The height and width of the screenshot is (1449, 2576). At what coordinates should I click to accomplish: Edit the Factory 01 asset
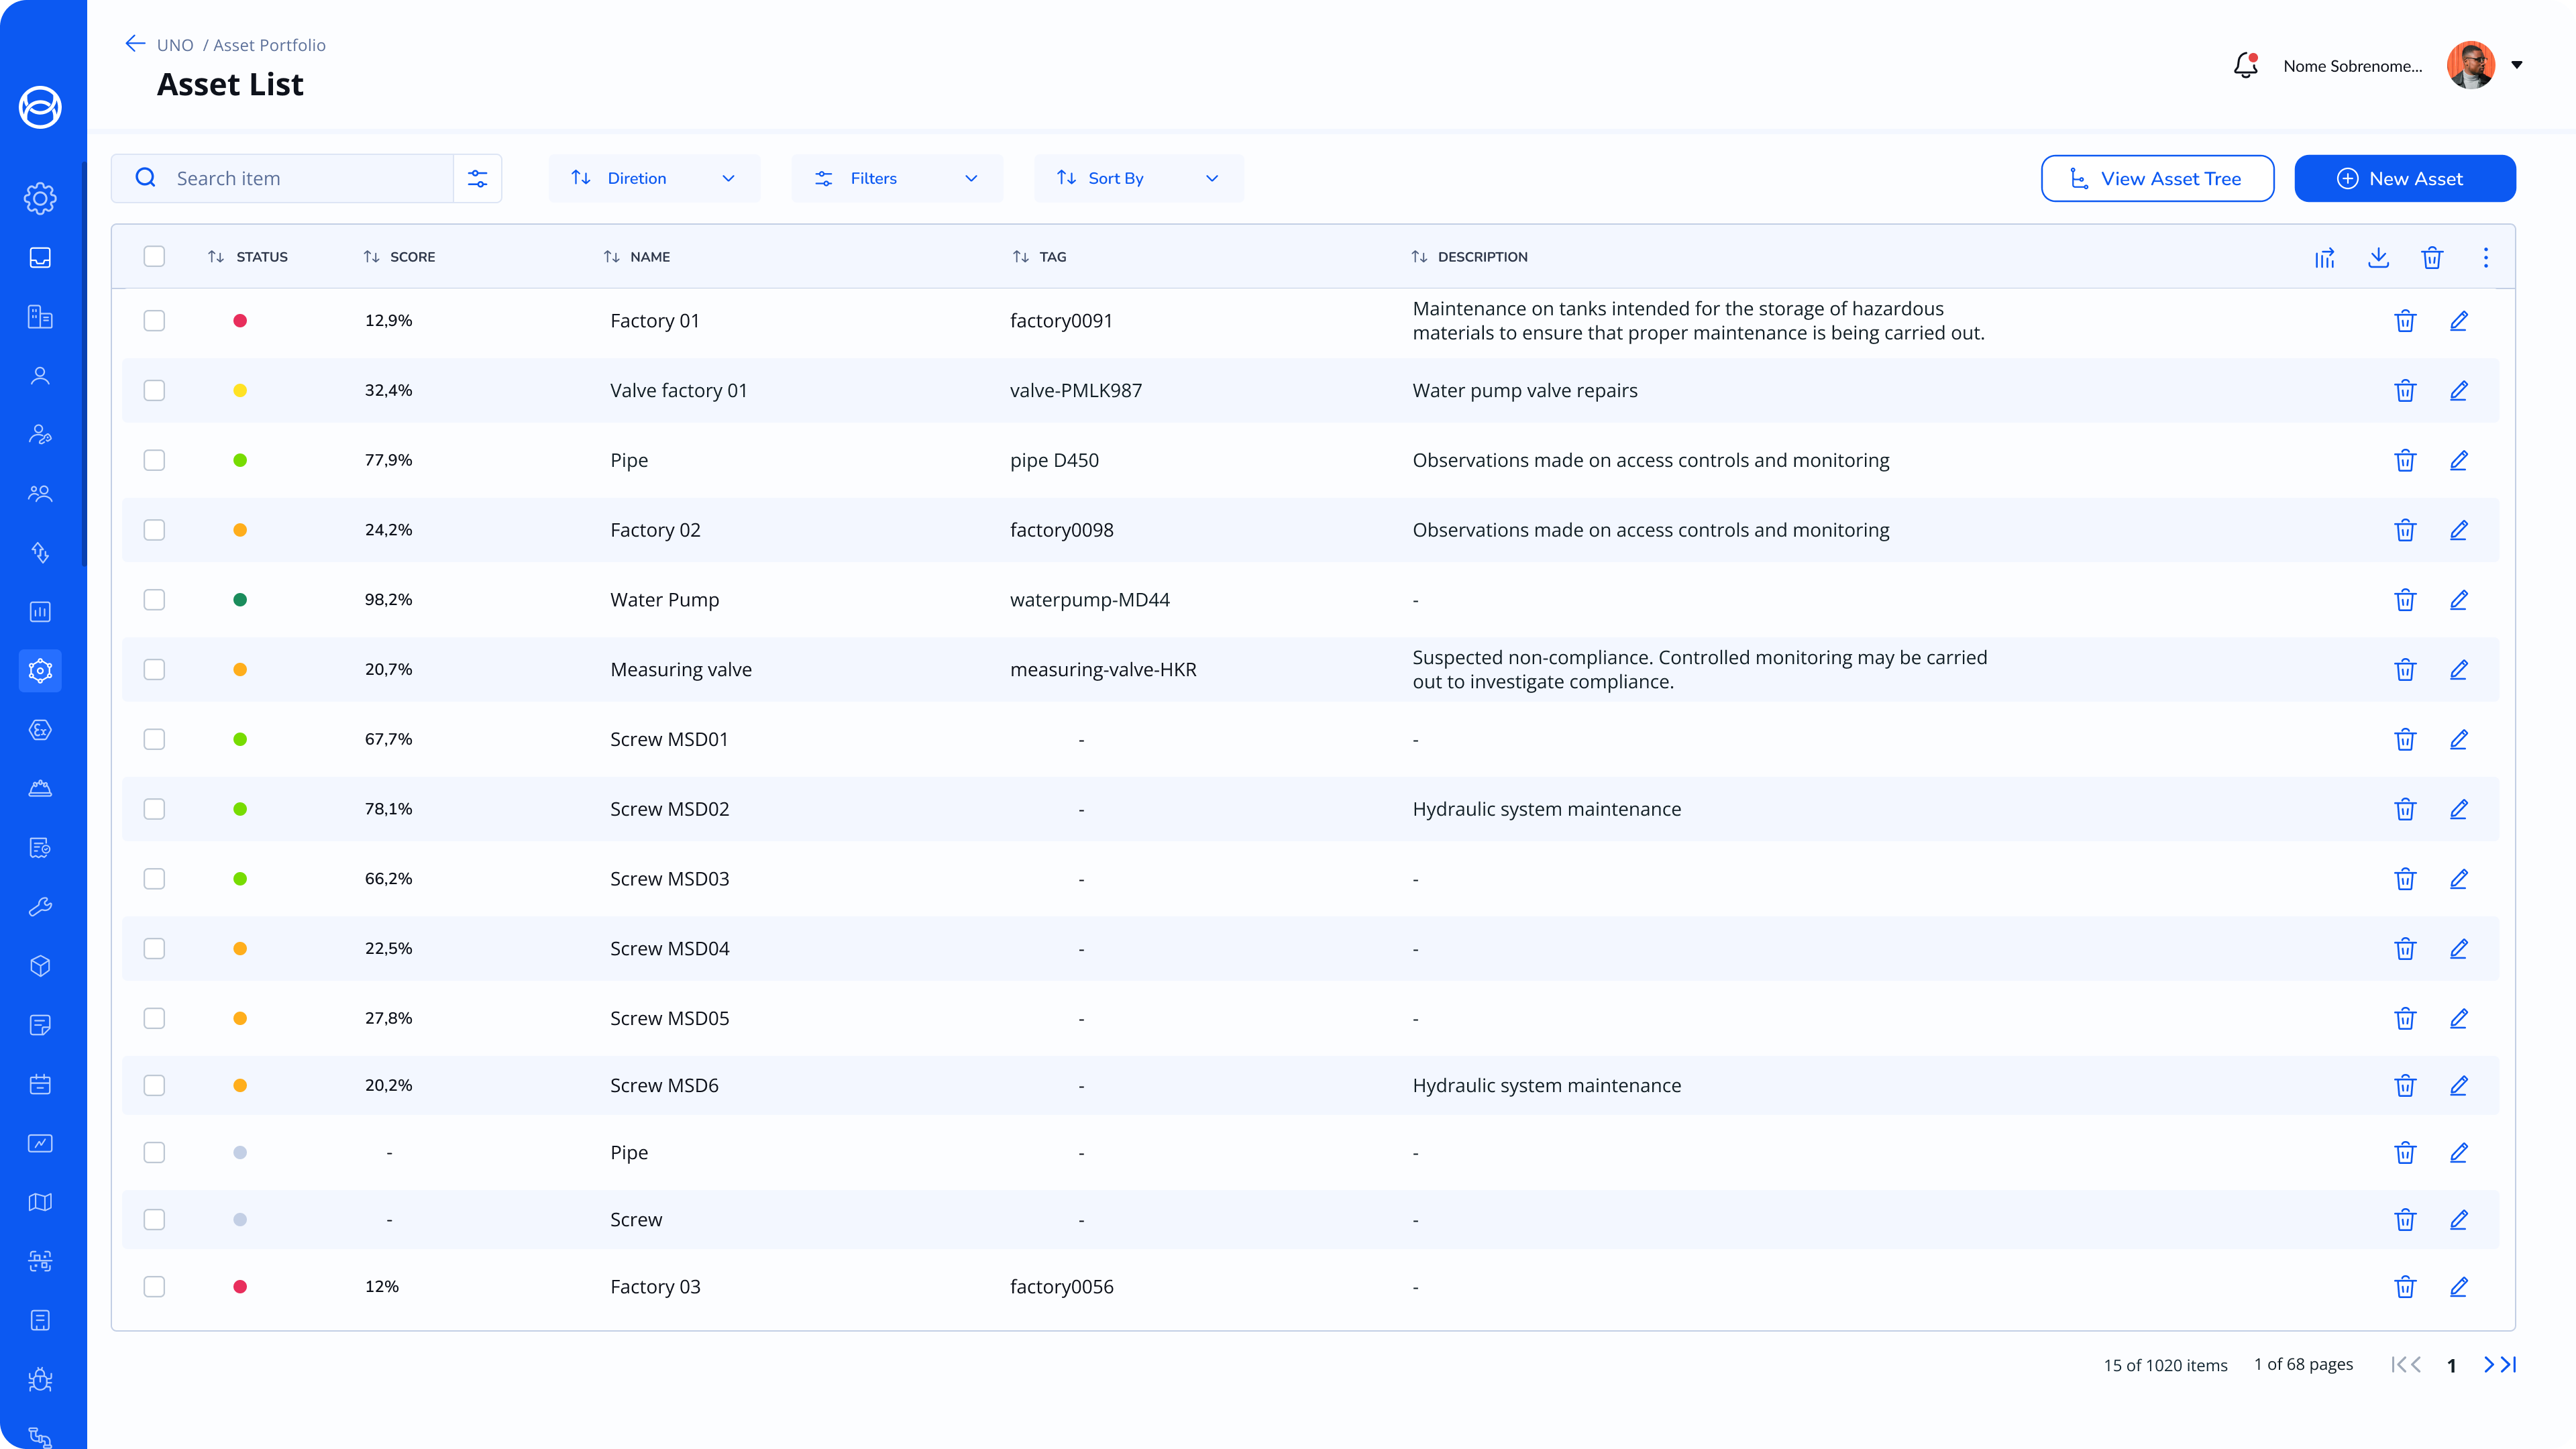pyautogui.click(x=2459, y=321)
